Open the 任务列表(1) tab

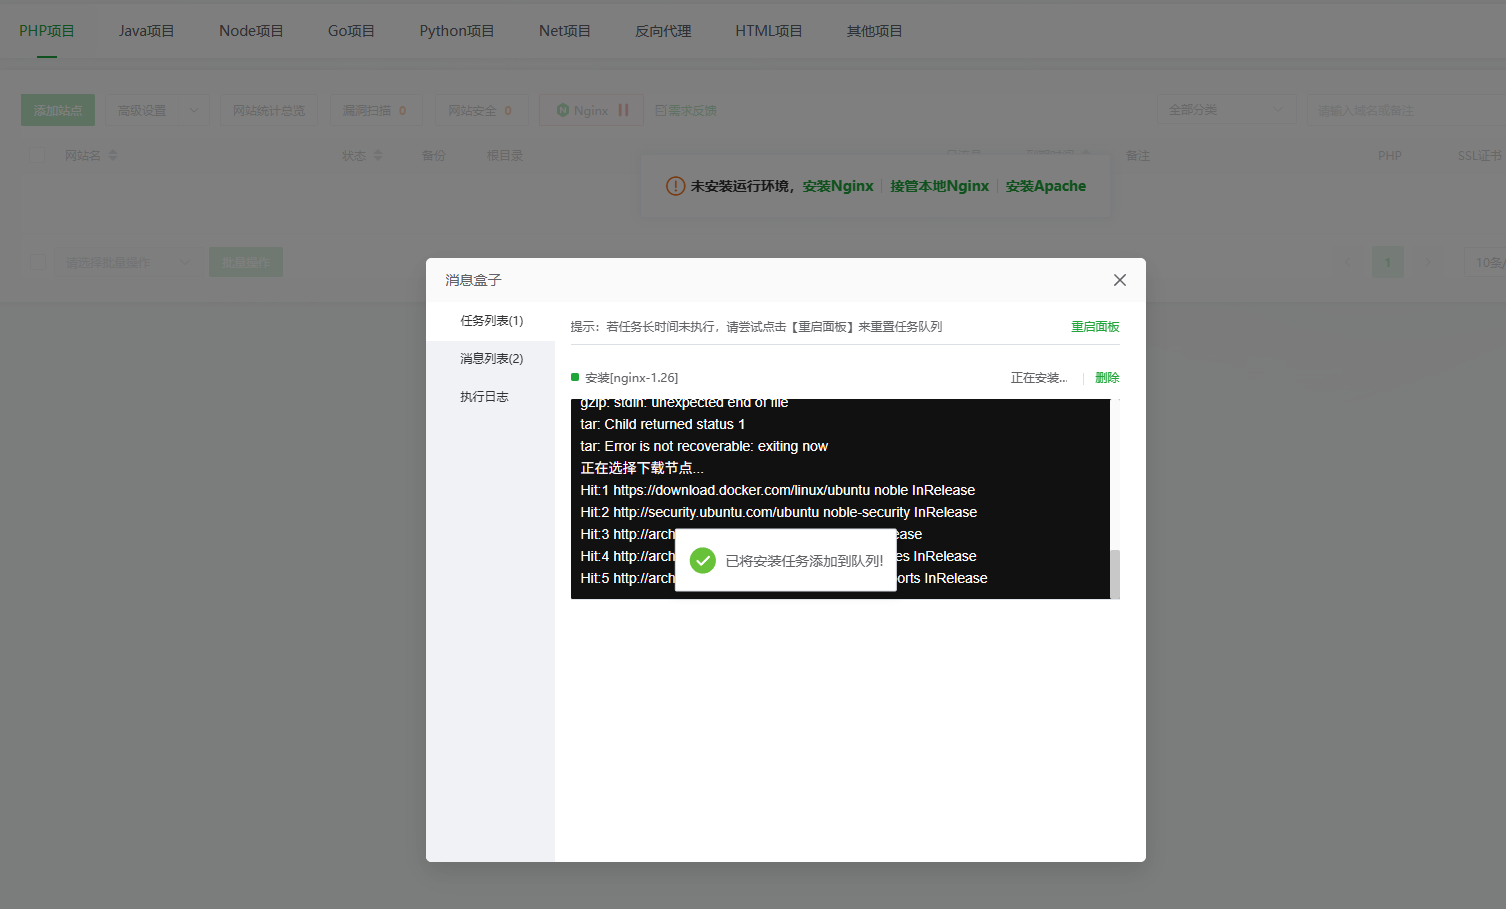coord(491,321)
